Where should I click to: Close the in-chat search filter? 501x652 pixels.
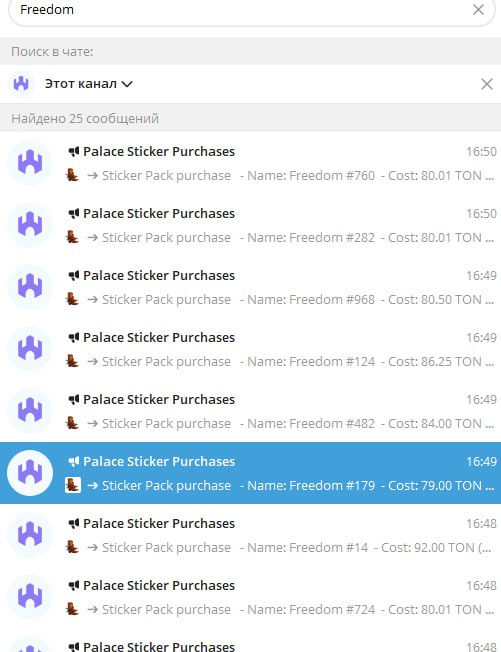coord(486,84)
